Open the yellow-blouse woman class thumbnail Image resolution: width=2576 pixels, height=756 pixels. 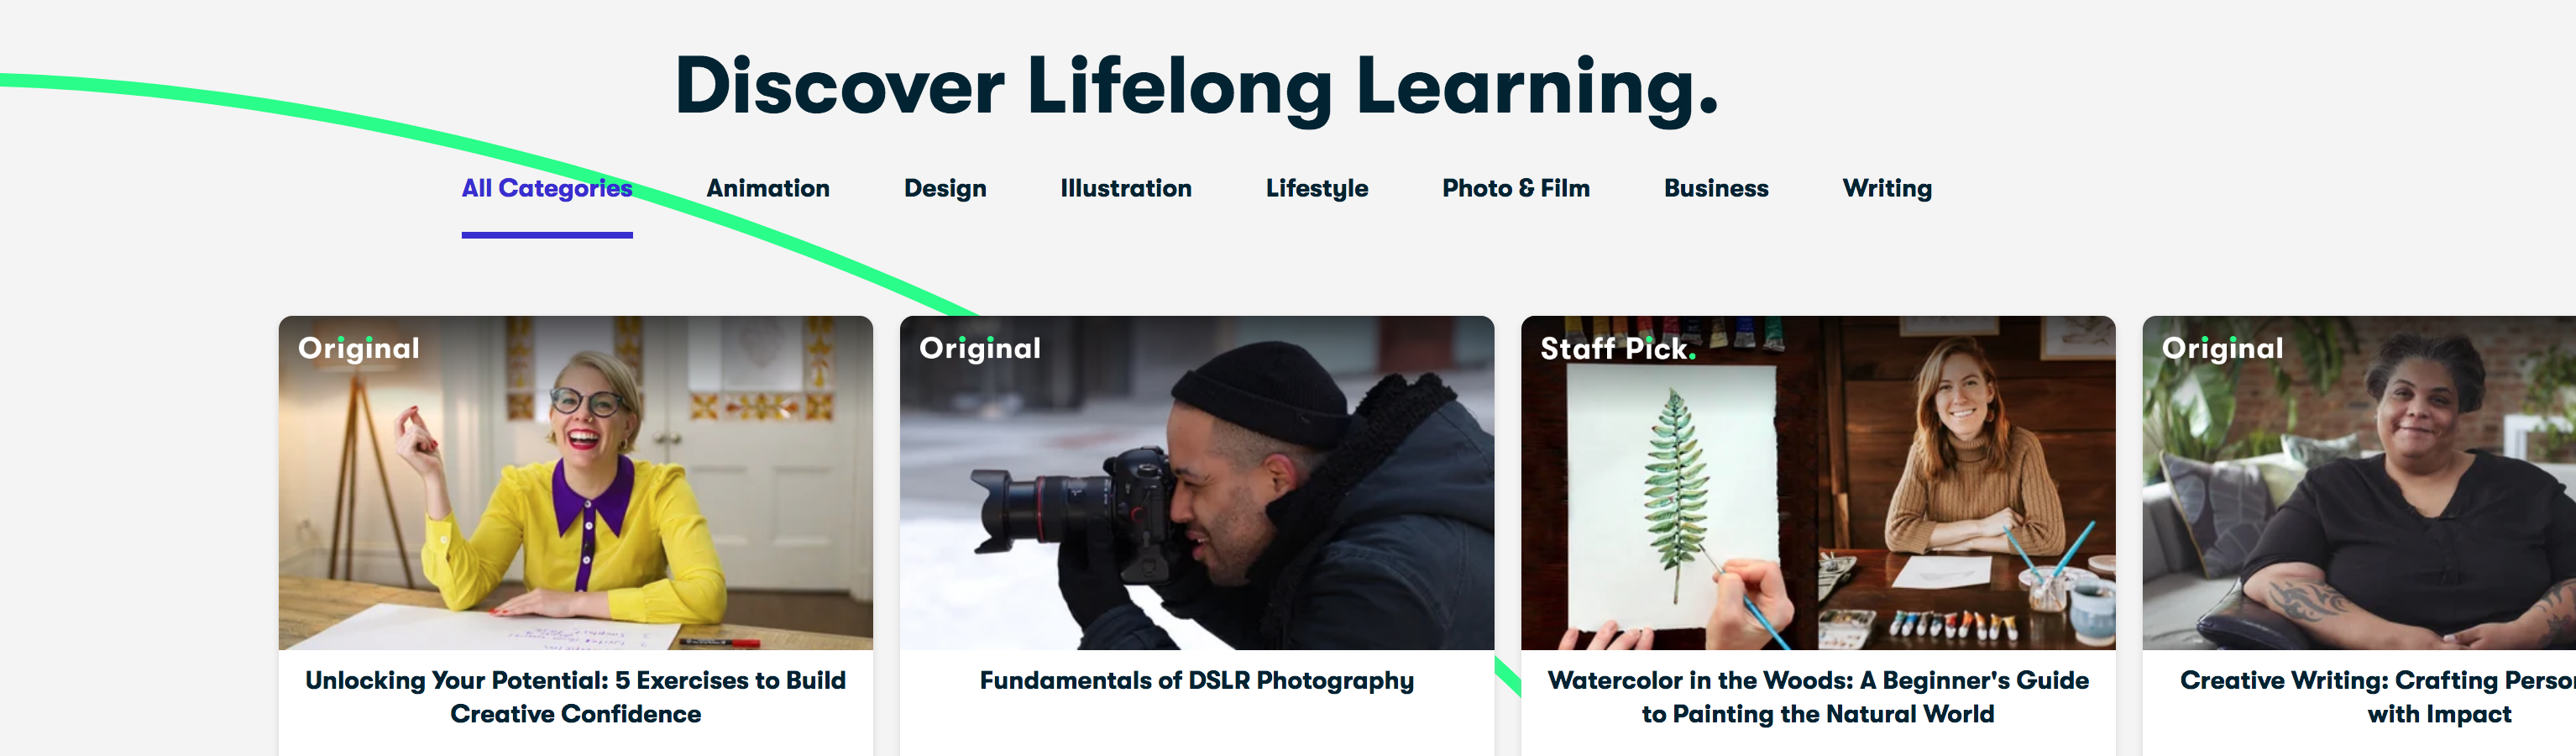click(x=576, y=483)
